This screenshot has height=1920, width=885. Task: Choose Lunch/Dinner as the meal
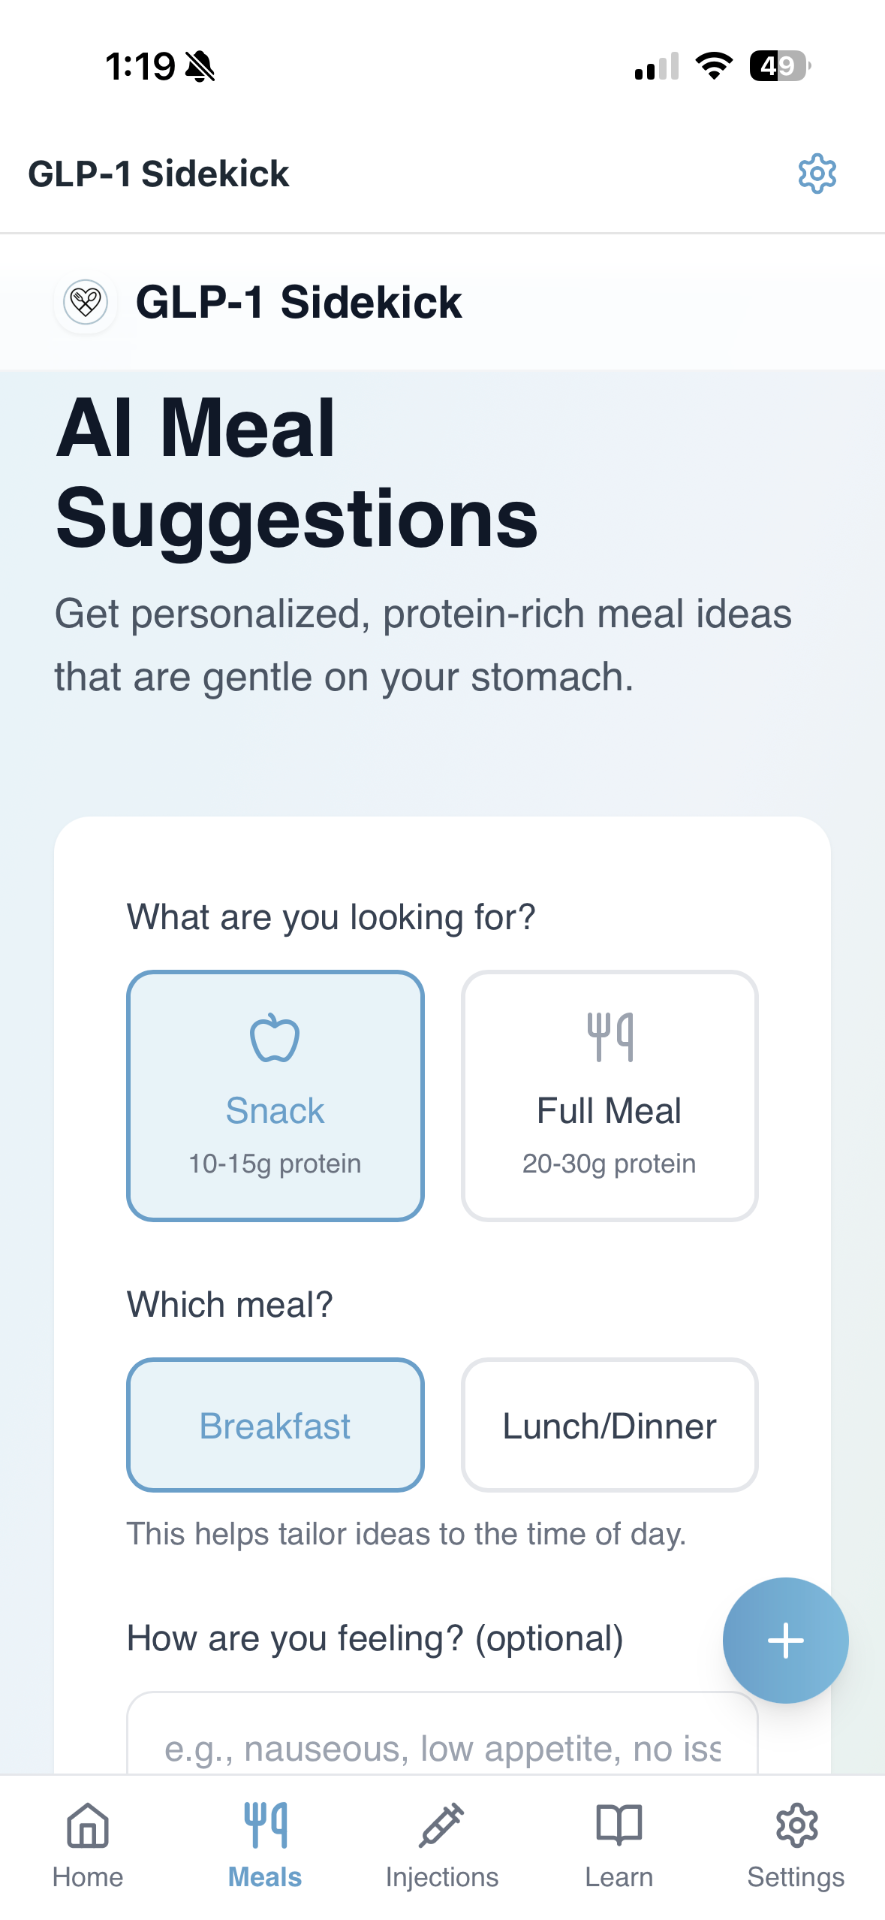coord(609,1425)
